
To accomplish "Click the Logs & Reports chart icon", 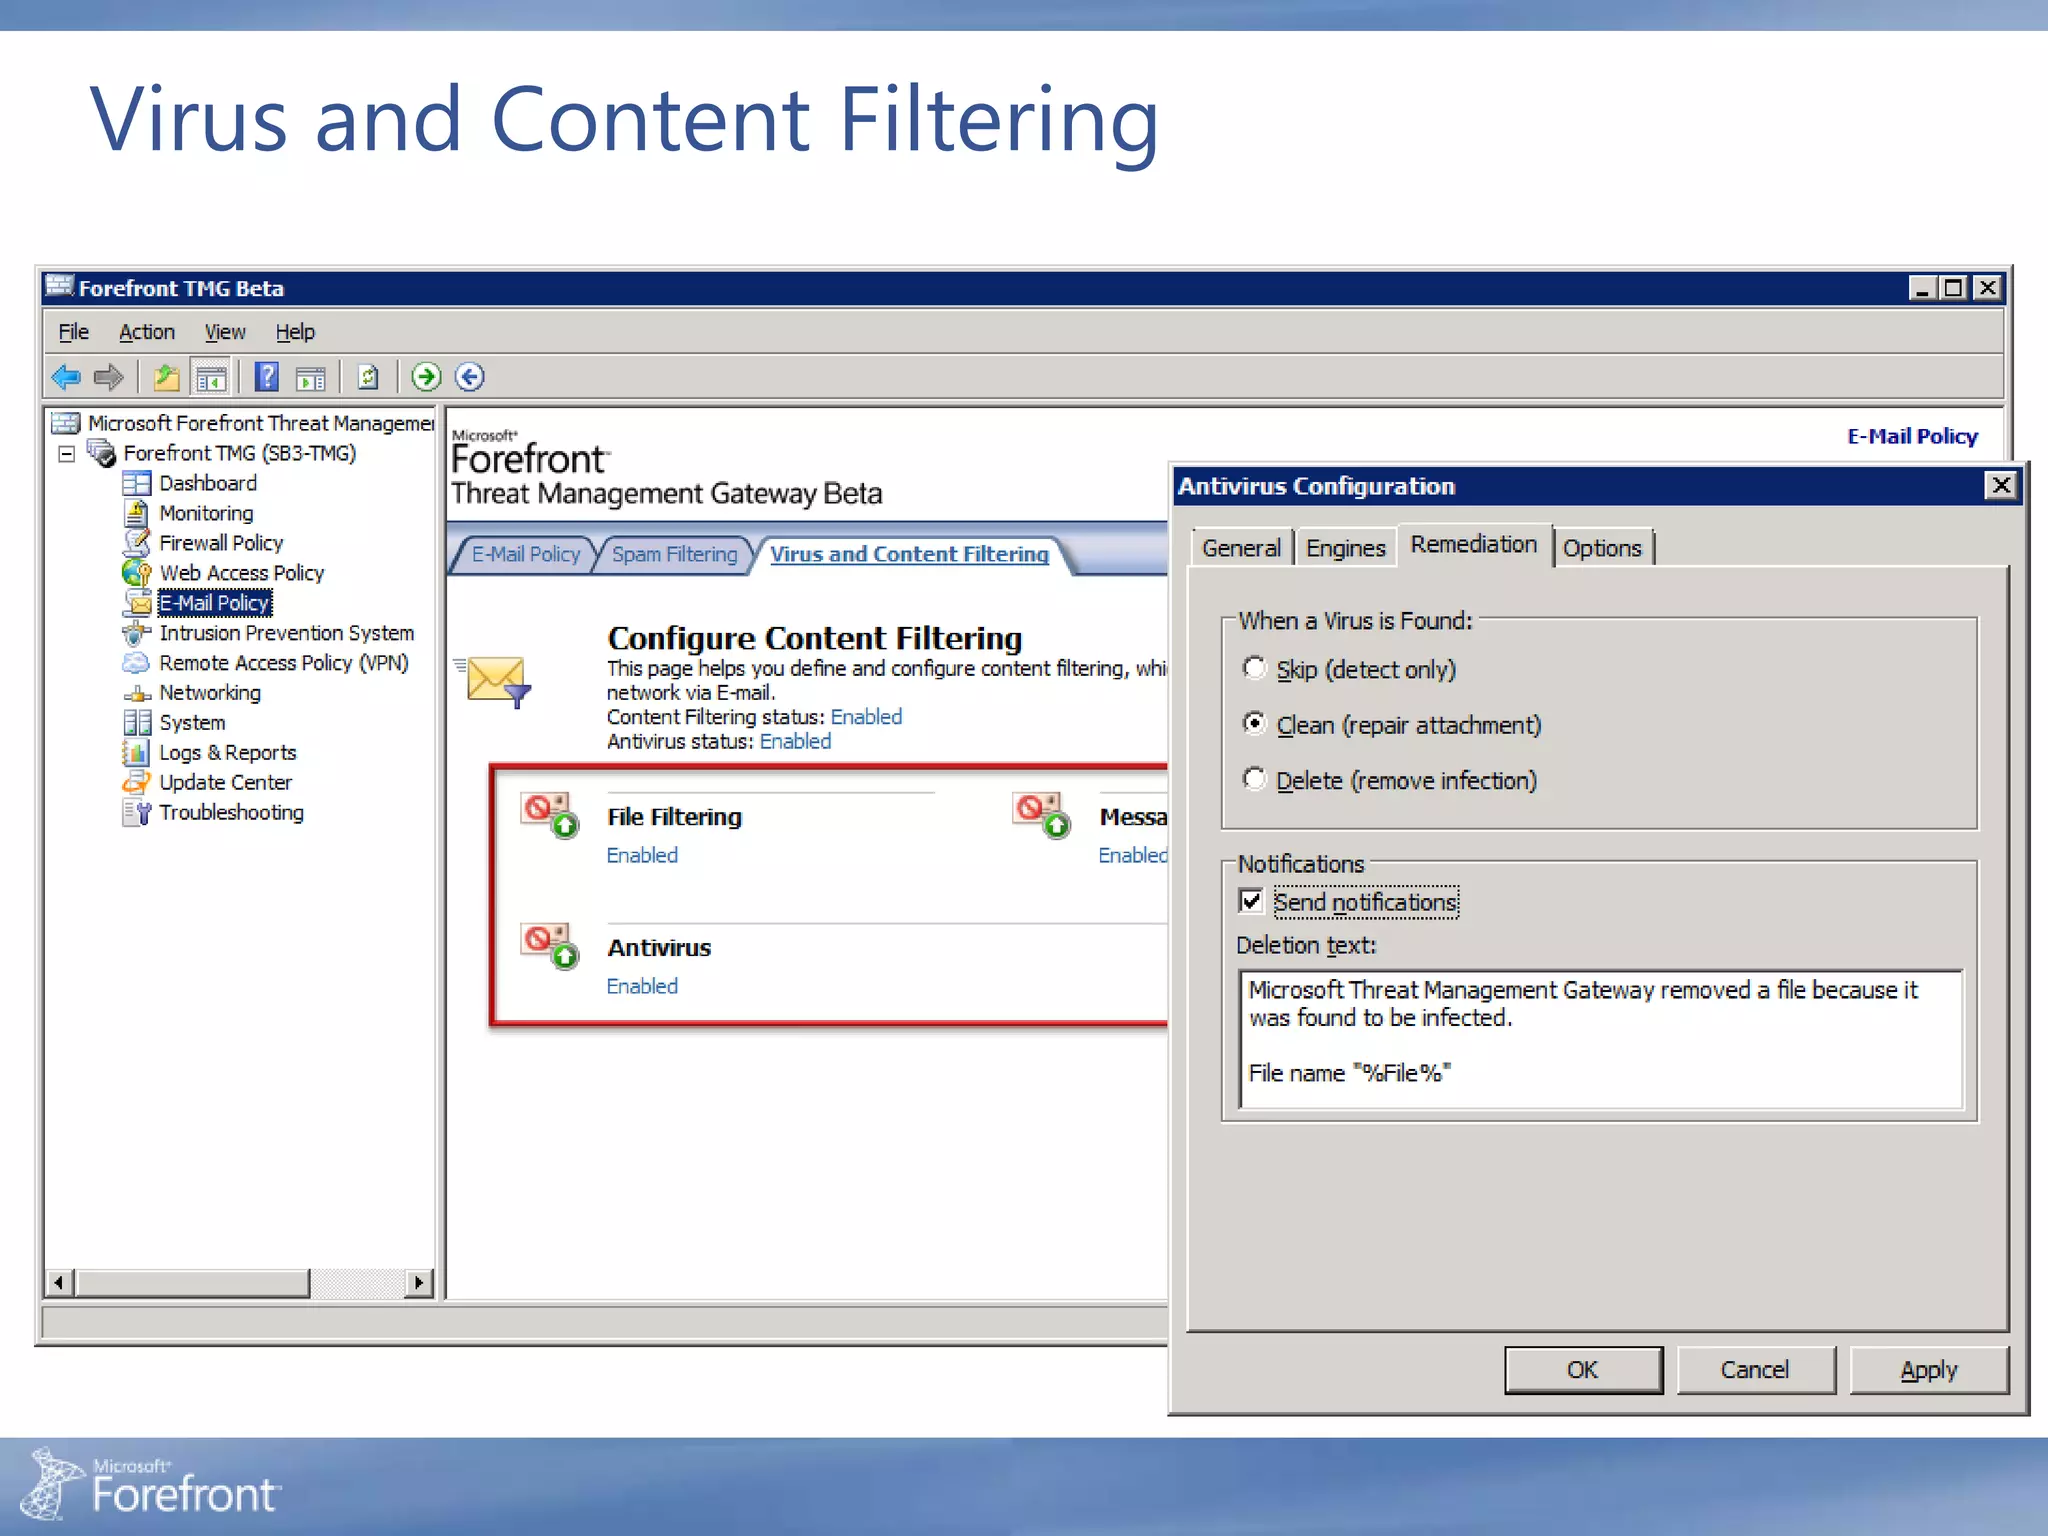I will (136, 752).
